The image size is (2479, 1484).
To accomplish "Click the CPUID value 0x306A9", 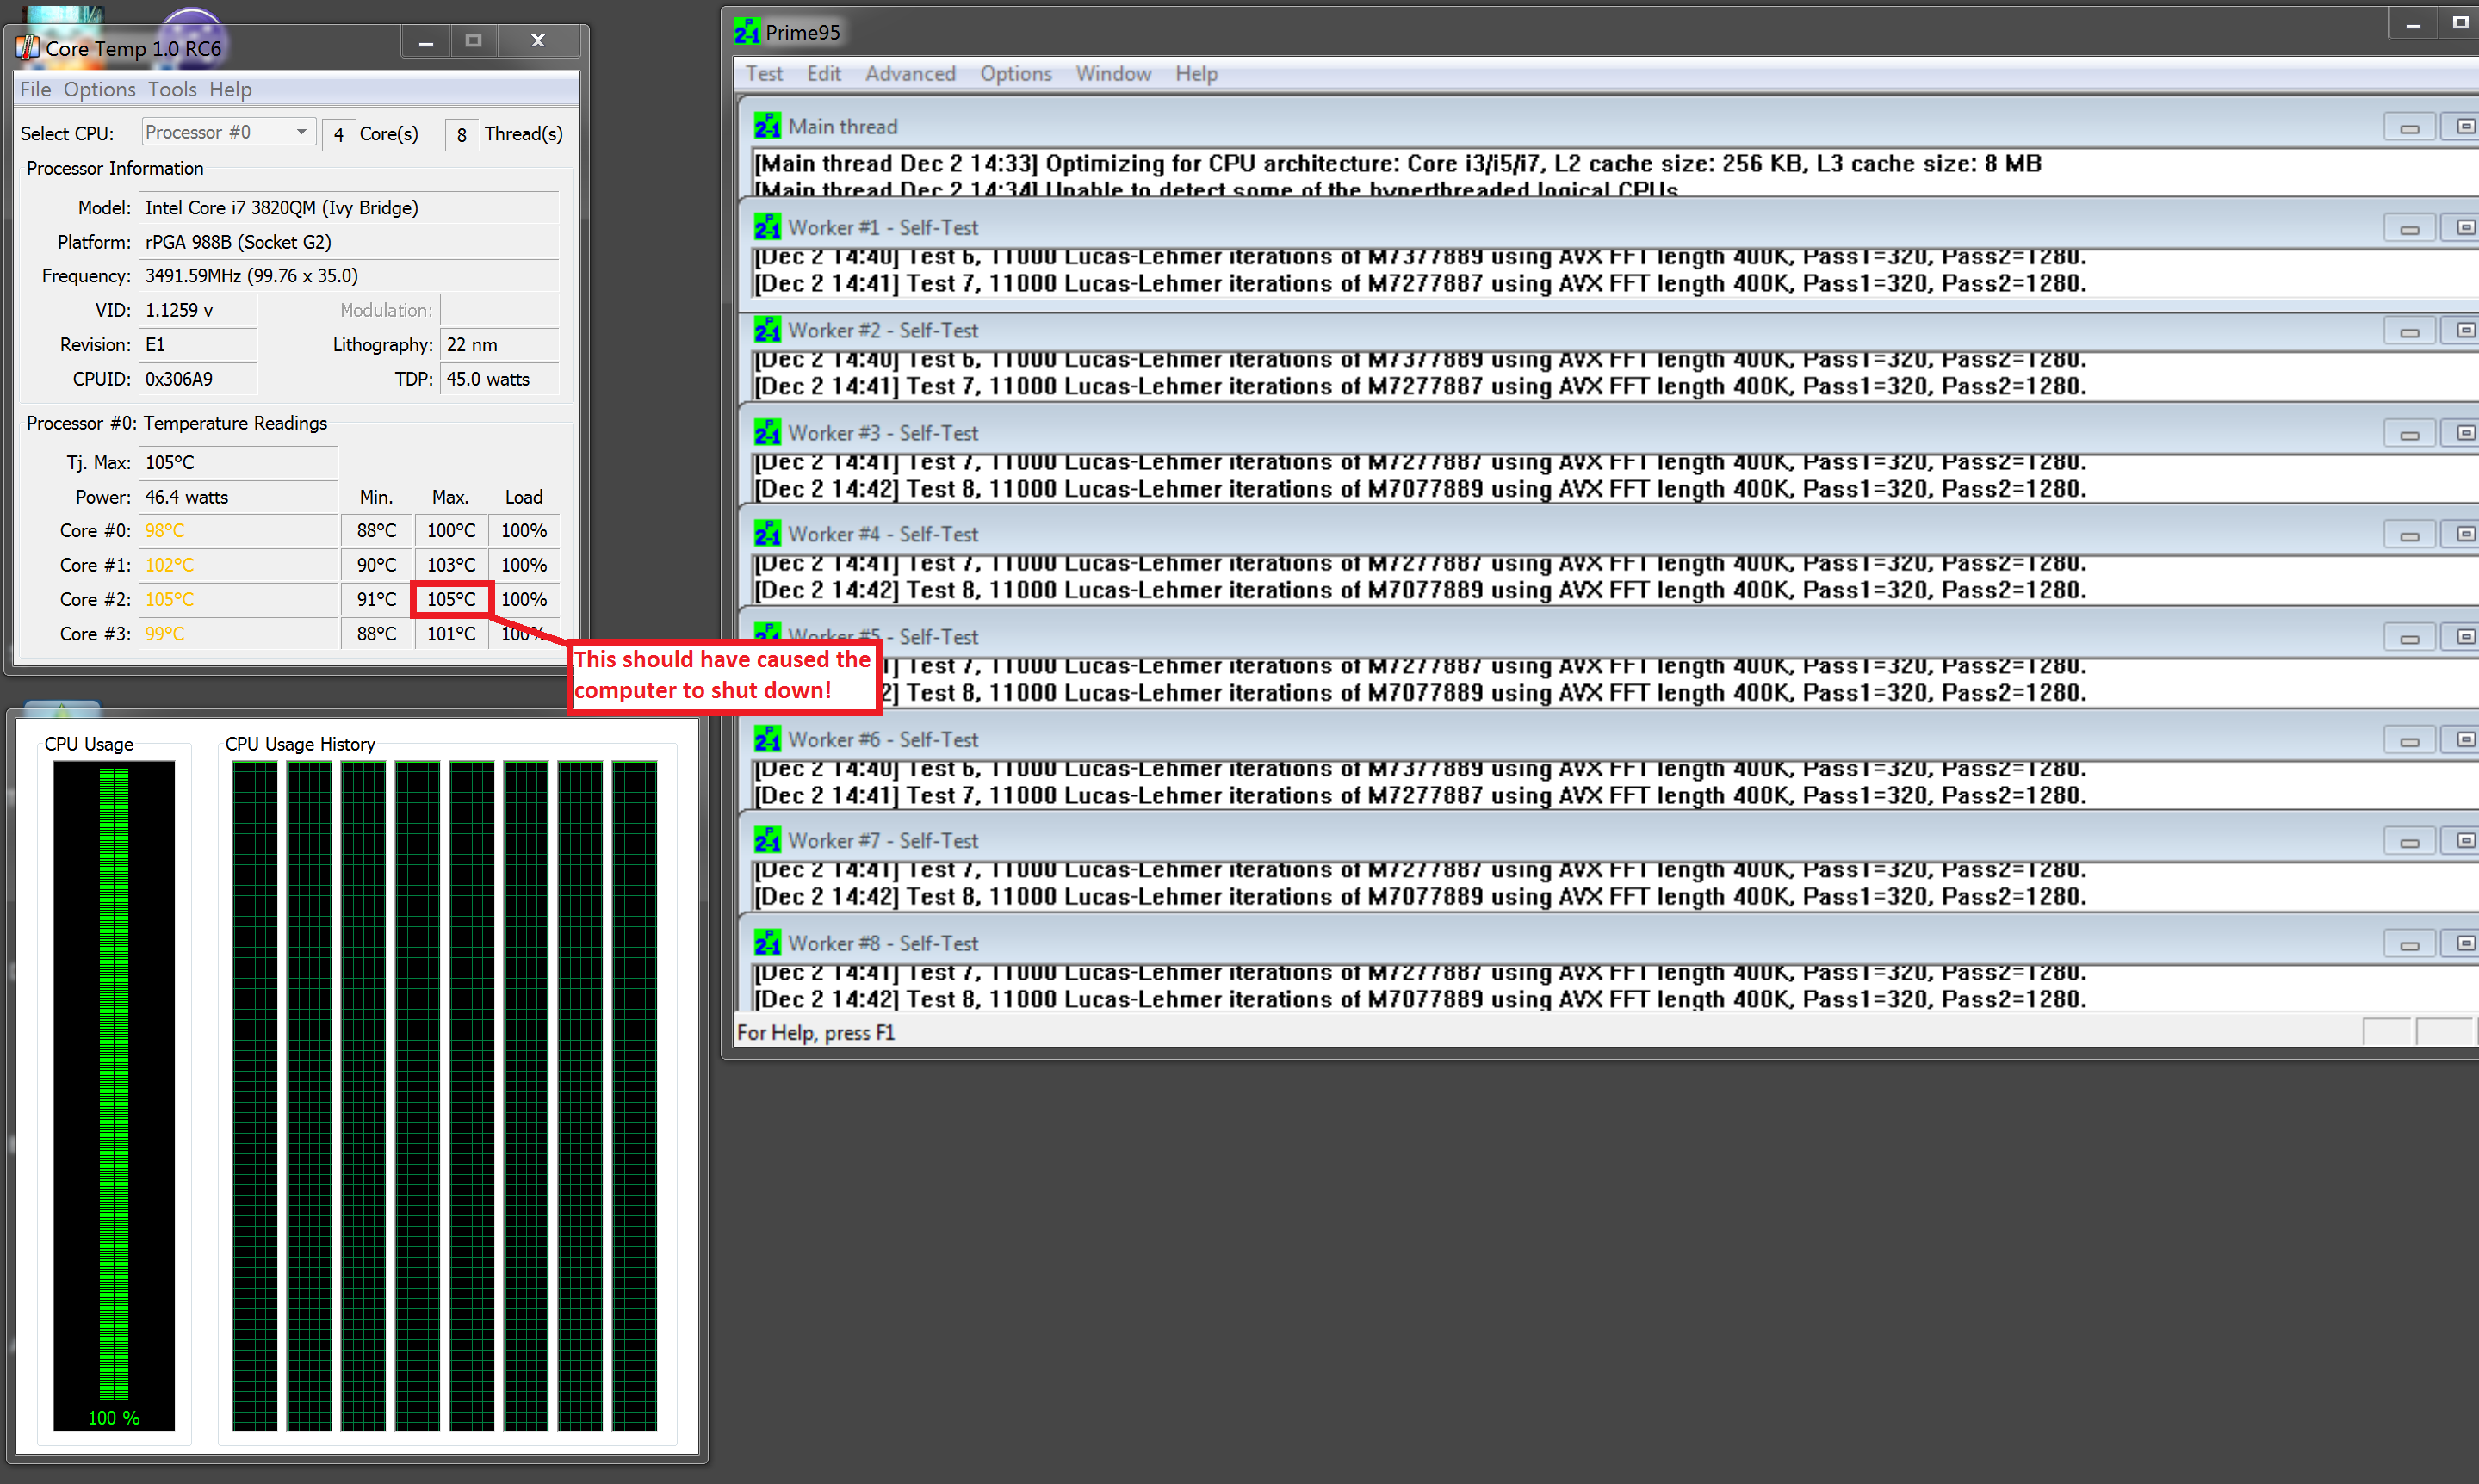I will click(198, 379).
